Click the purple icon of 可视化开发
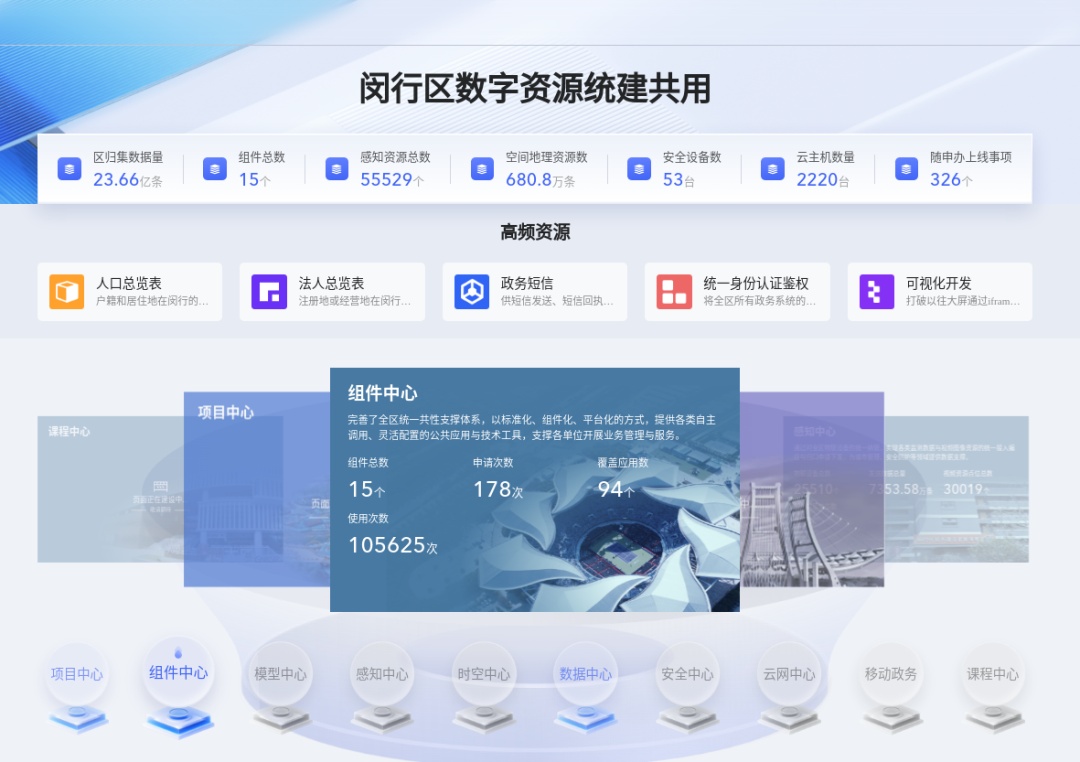 (877, 291)
